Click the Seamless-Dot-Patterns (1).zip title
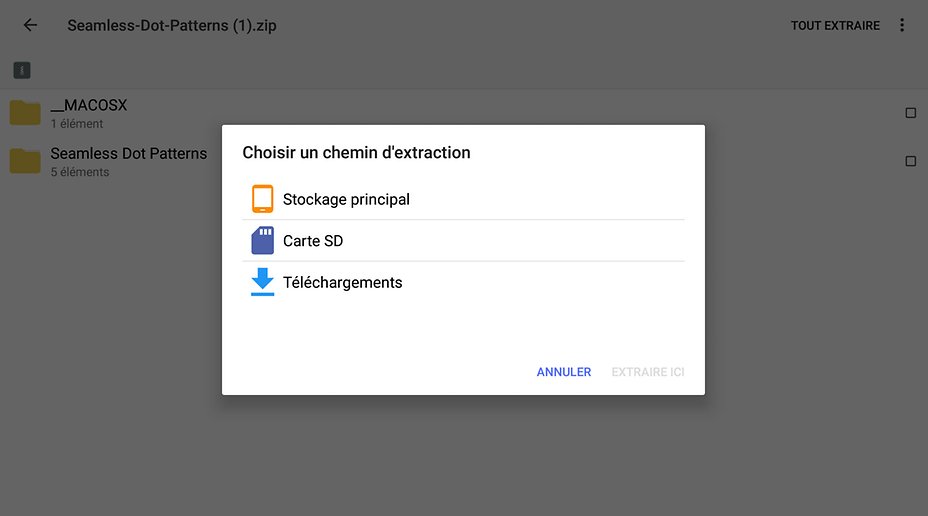Screen dimensions: 928x516 [x=172, y=25]
